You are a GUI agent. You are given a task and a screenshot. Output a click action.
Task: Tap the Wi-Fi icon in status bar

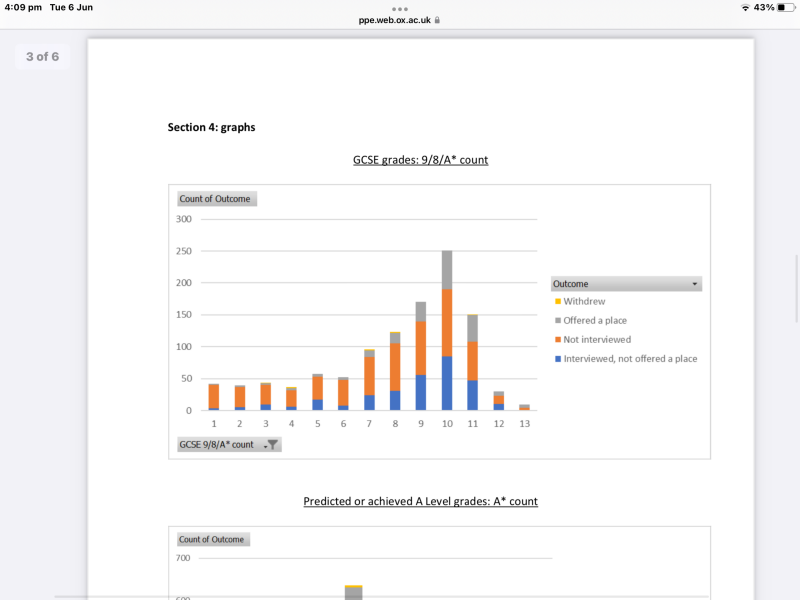745,8
